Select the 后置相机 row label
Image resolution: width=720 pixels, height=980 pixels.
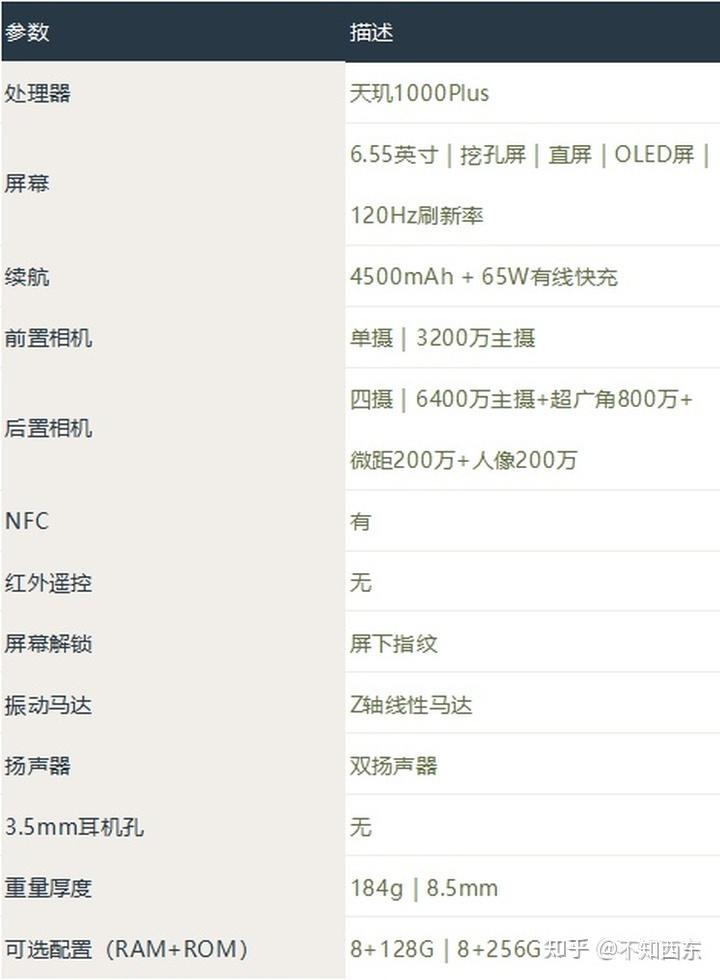coord(48,429)
